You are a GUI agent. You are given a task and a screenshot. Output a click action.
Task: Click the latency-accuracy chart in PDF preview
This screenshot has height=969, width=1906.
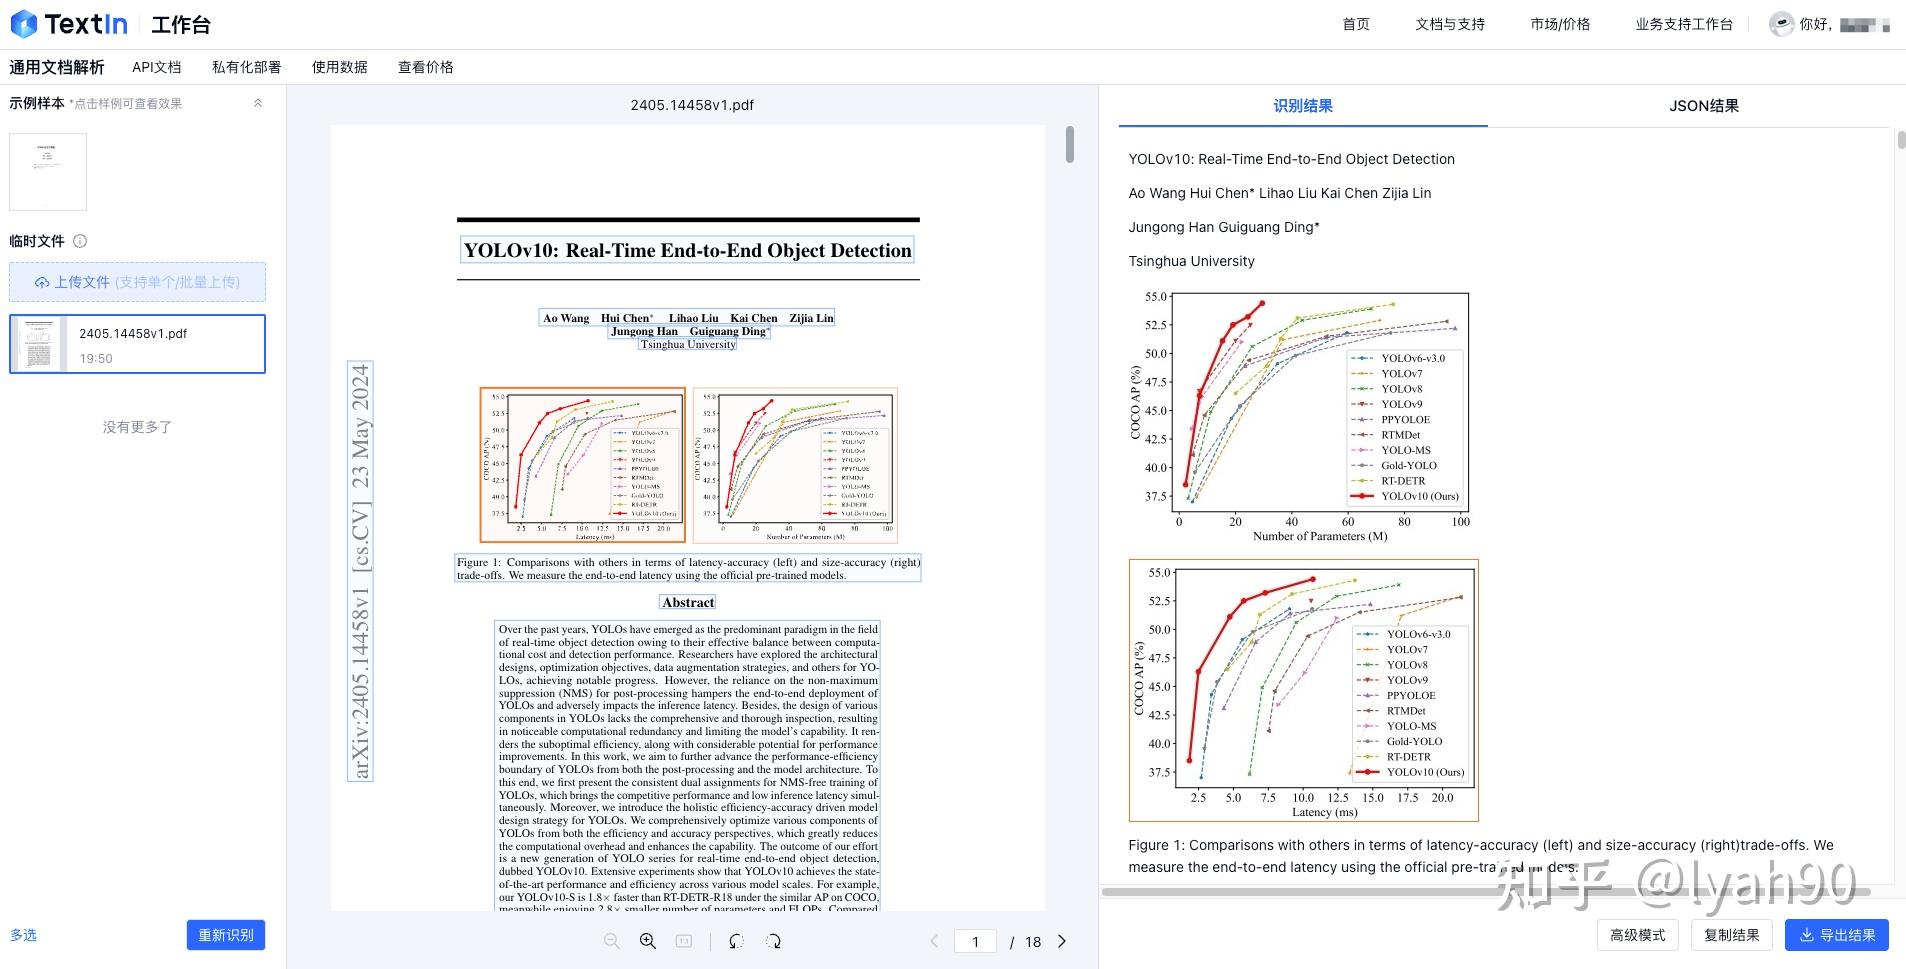pyautogui.click(x=583, y=465)
